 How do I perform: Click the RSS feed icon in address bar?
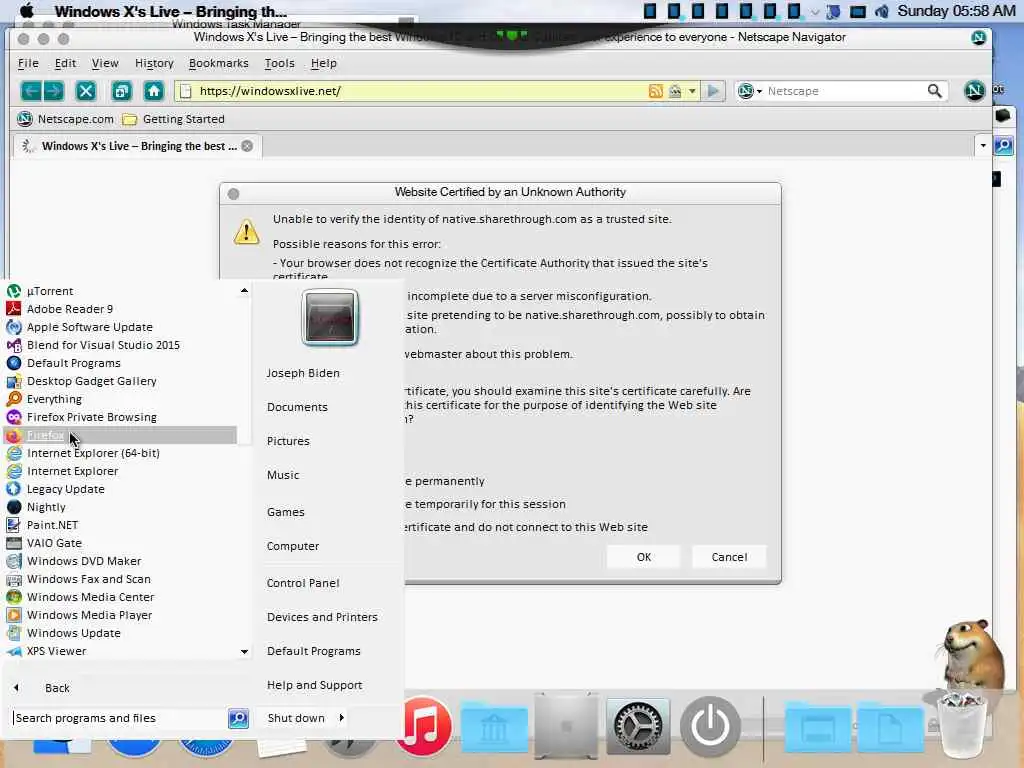pyautogui.click(x=656, y=91)
